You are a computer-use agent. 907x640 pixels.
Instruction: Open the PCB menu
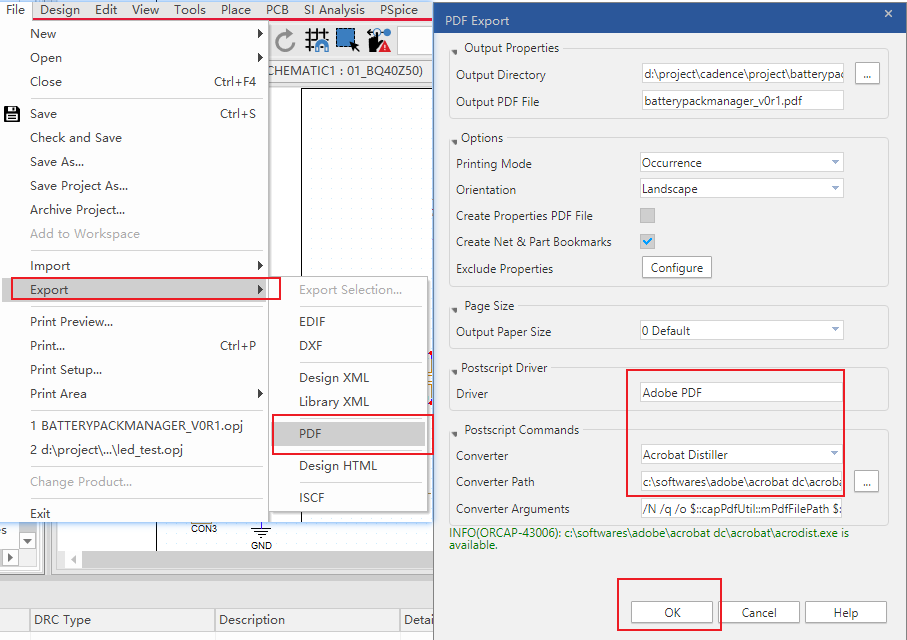277,10
